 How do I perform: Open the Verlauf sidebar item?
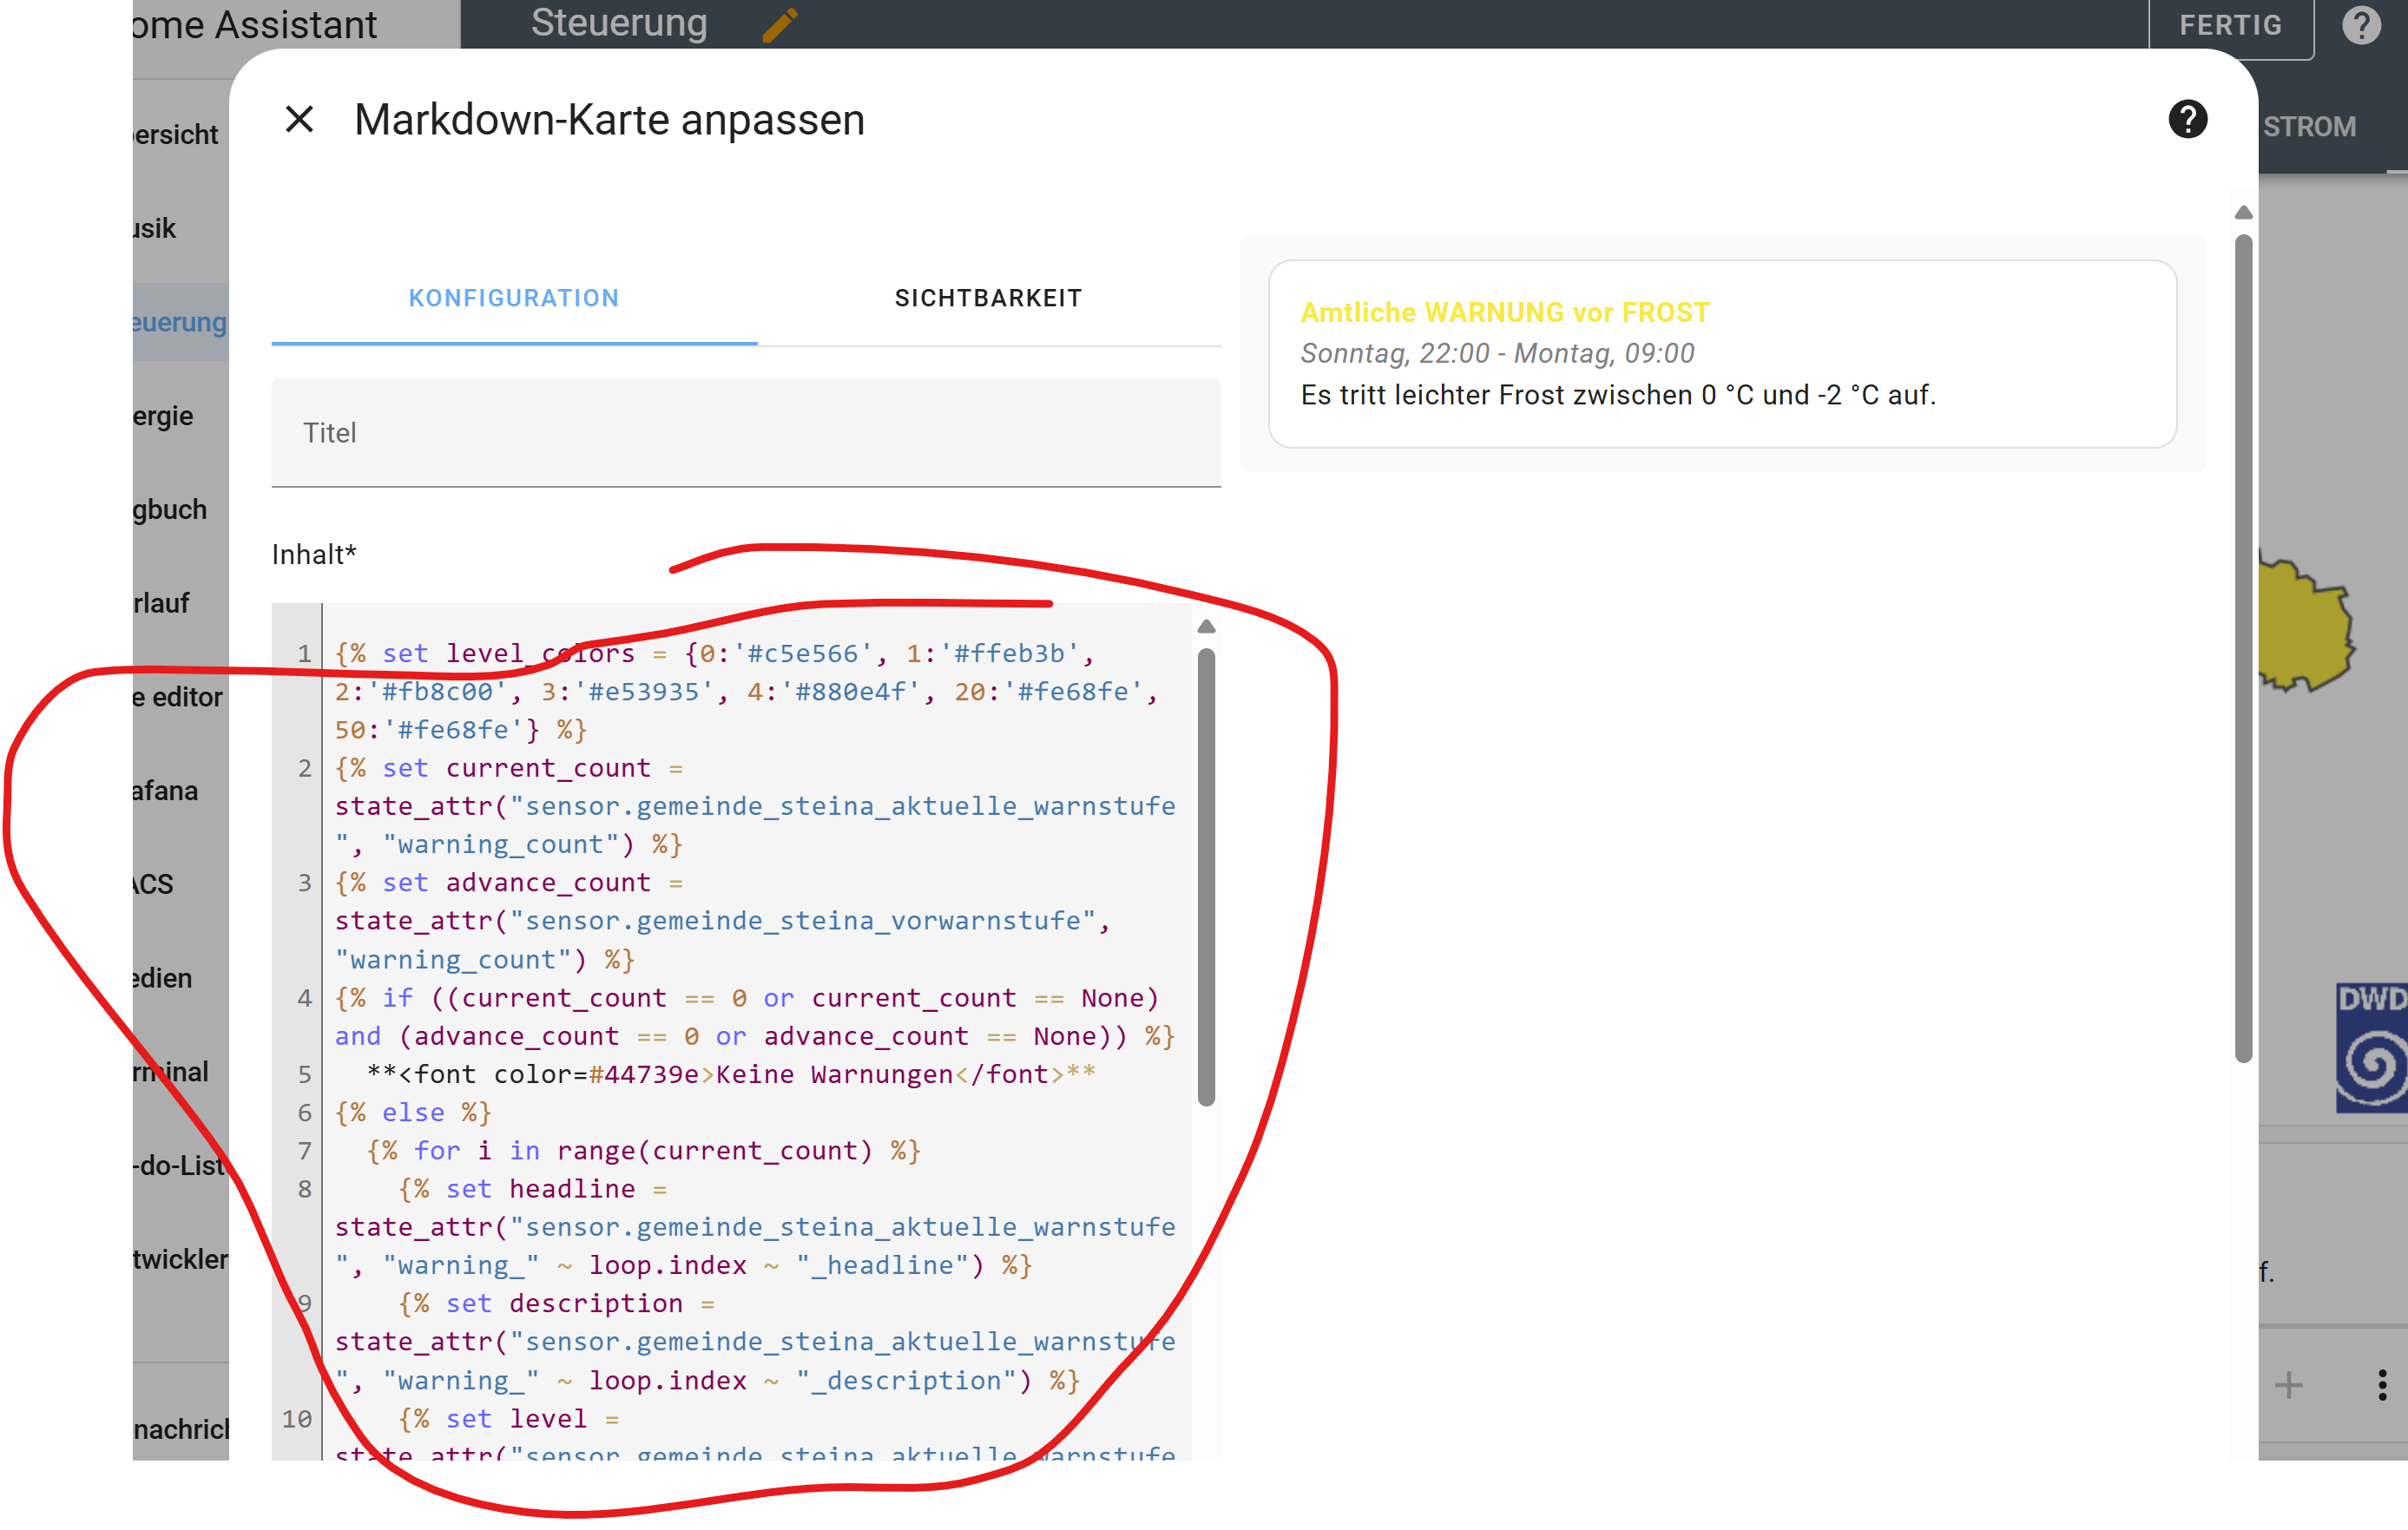pos(181,604)
